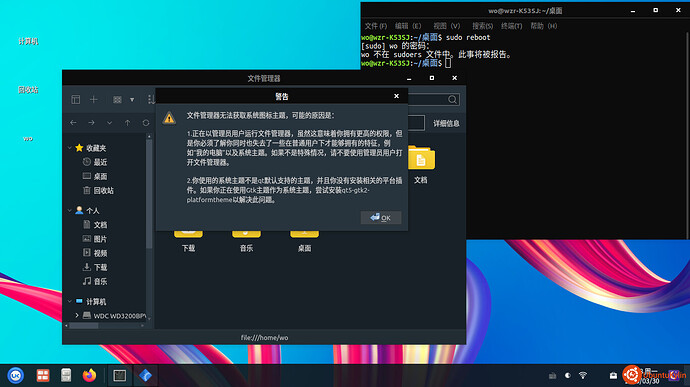
Task: Select the 桌面 folder in main pane
Action: [x=305, y=240]
